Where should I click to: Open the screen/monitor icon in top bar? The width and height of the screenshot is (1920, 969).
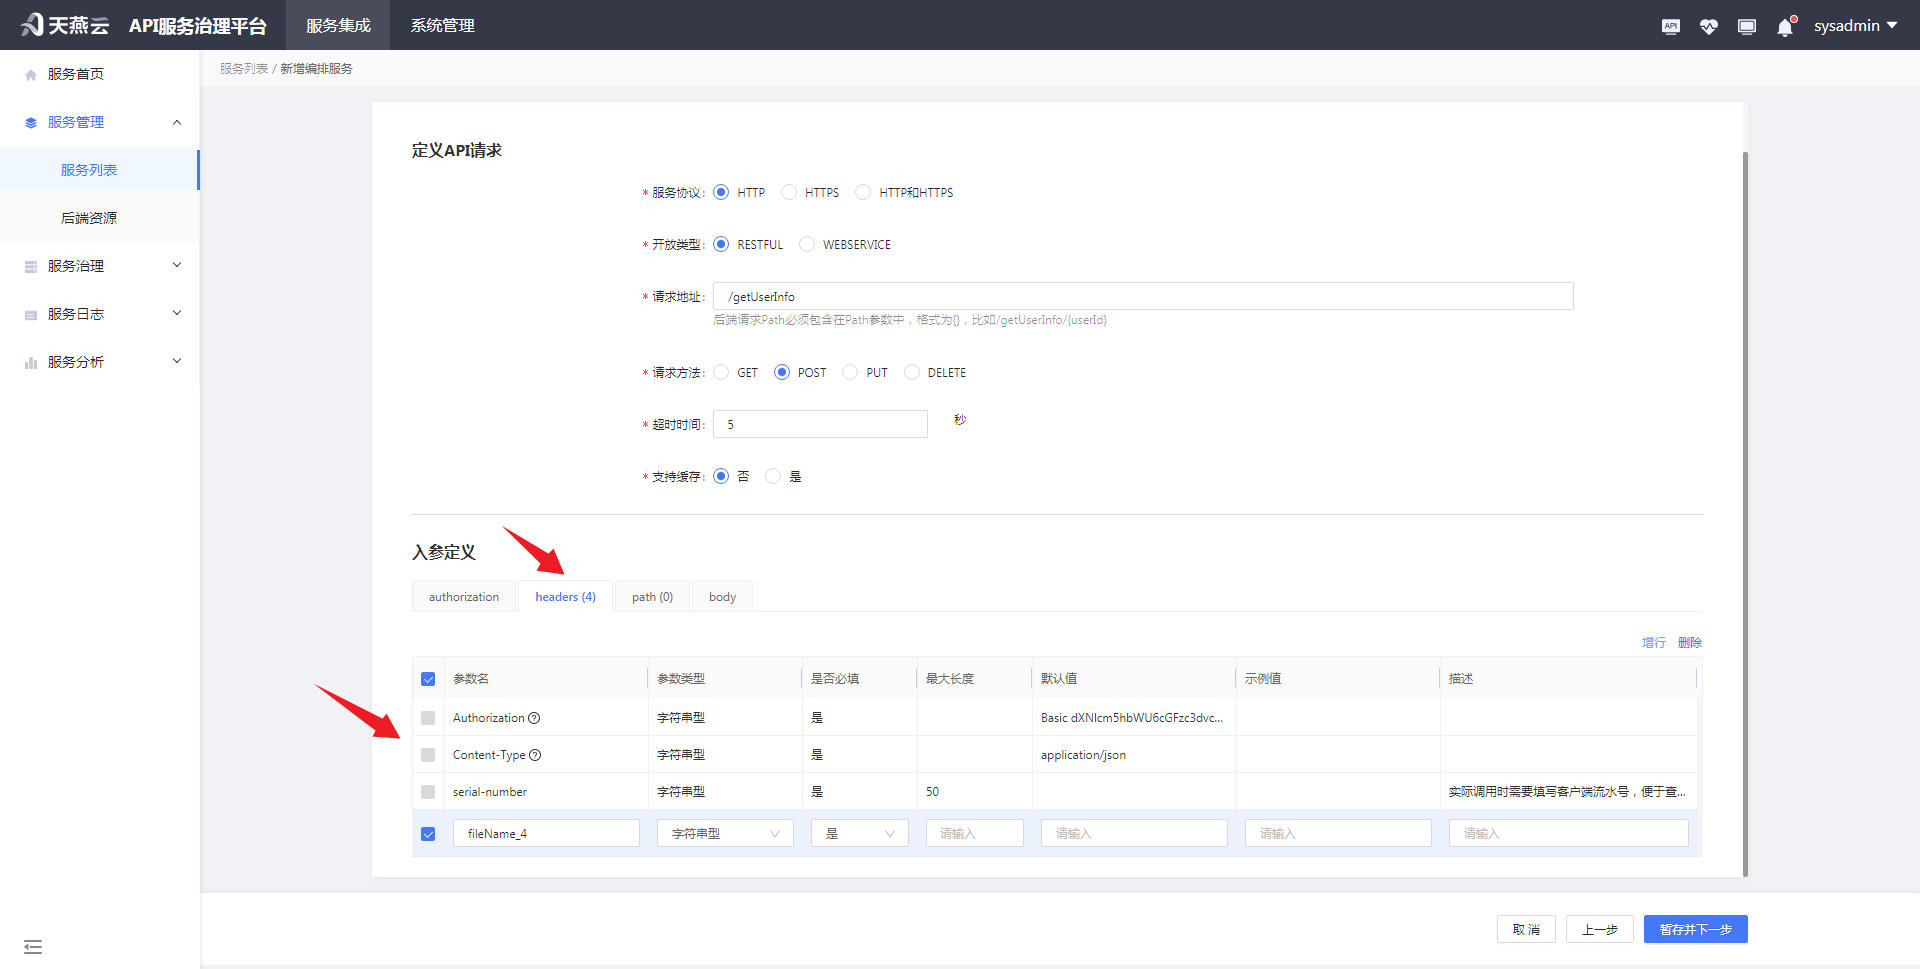pos(1746,26)
